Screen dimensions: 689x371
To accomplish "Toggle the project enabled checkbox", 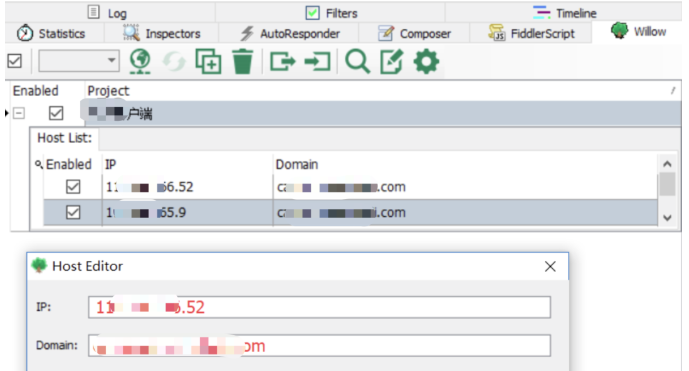I will (56, 113).
